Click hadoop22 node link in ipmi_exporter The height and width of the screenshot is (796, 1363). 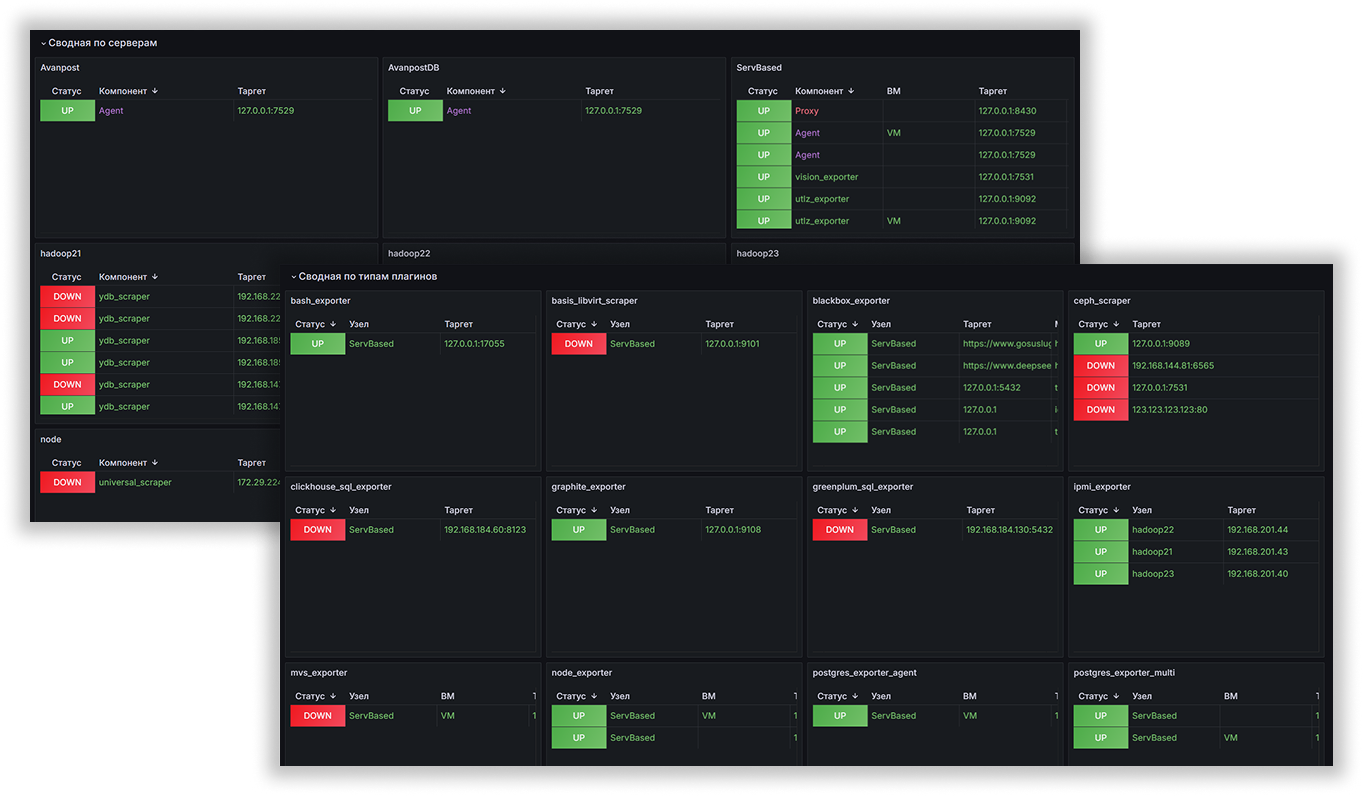point(1152,530)
